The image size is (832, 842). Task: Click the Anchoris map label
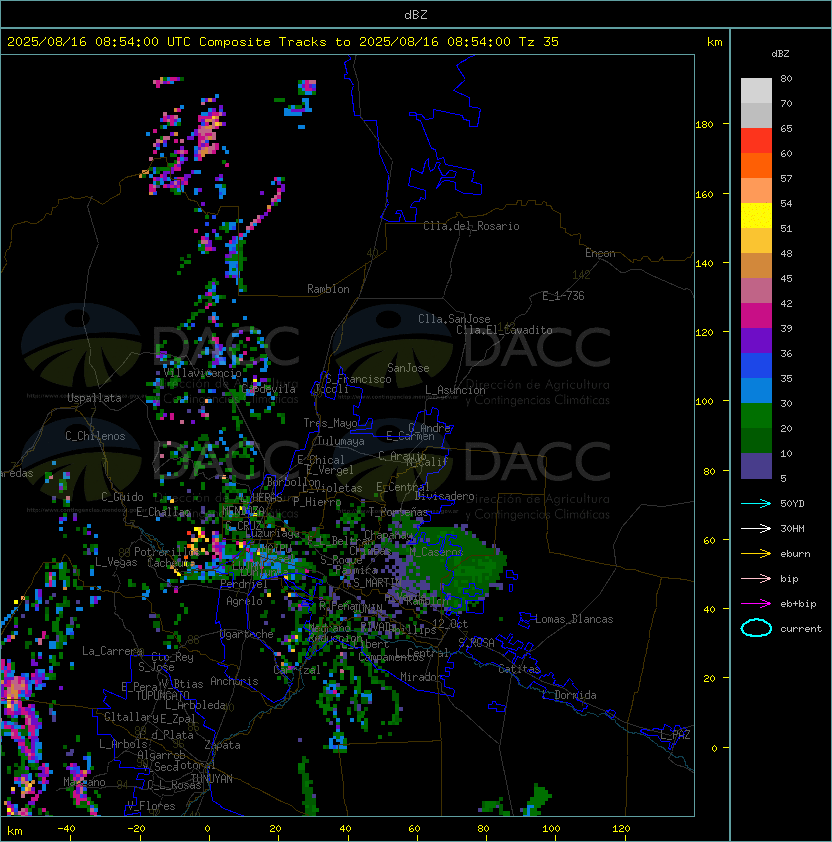(234, 681)
